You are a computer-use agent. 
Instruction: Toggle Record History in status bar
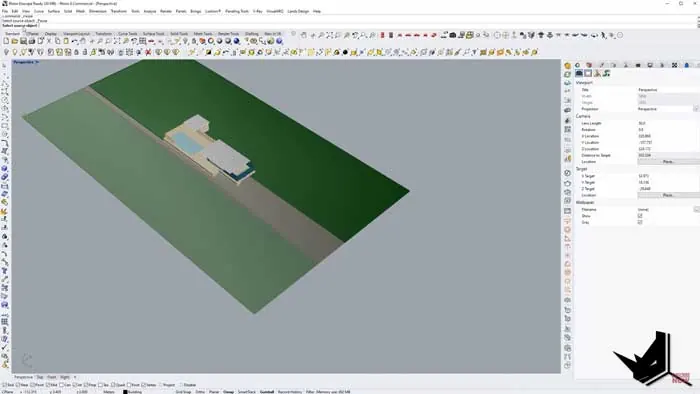tap(290, 392)
